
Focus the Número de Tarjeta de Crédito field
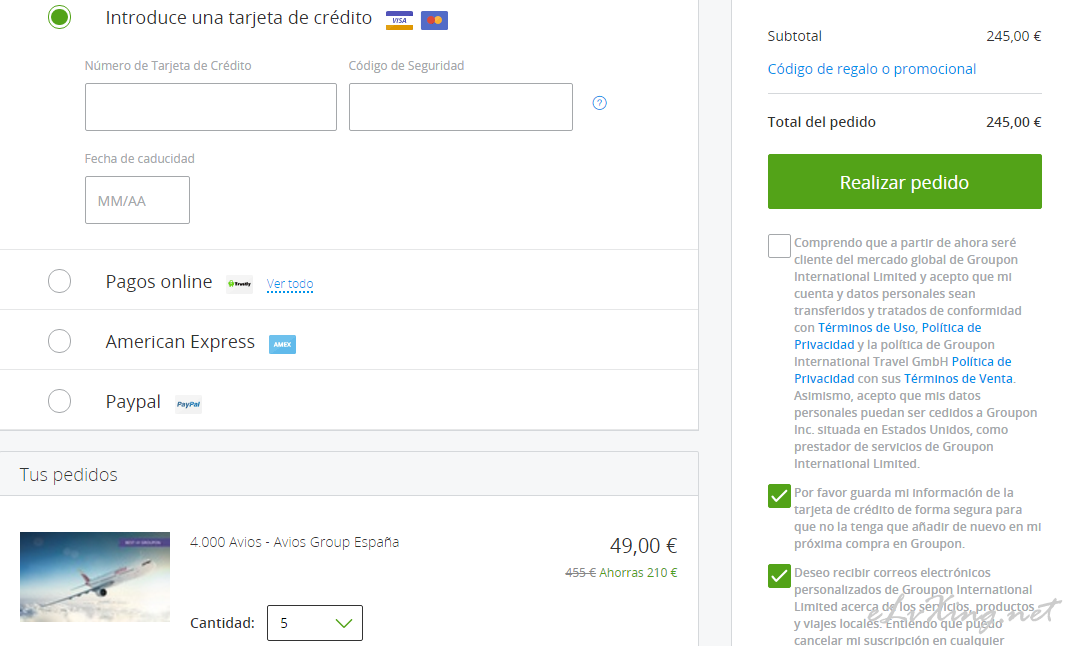pyautogui.click(x=211, y=107)
